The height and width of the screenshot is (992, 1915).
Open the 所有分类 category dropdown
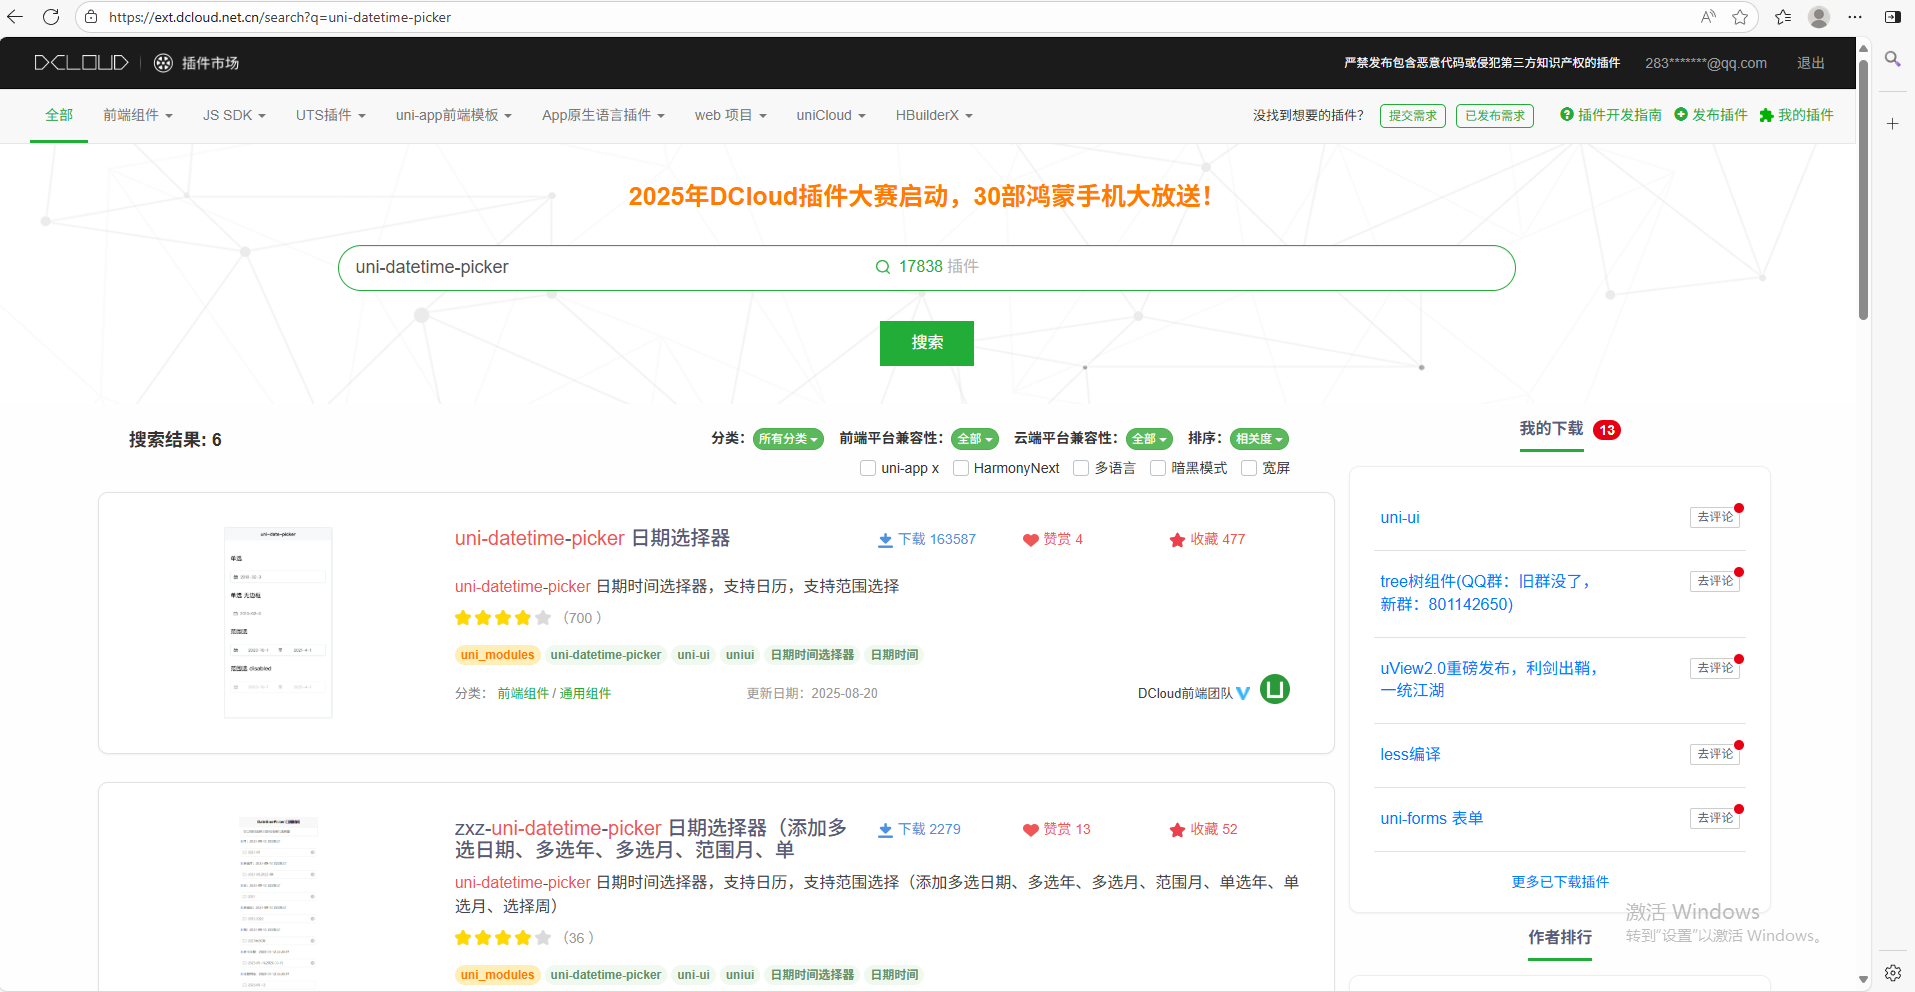click(x=788, y=439)
